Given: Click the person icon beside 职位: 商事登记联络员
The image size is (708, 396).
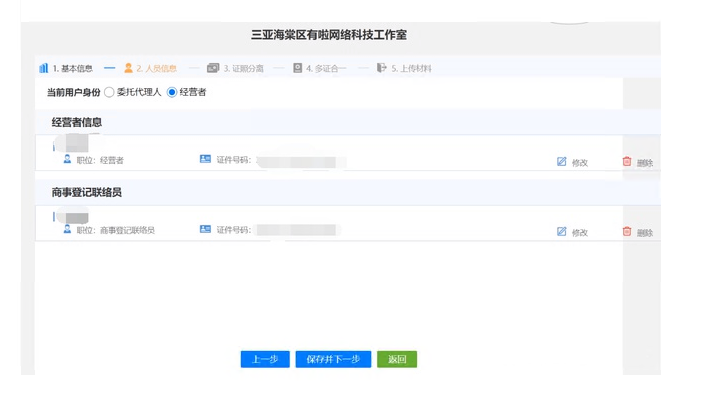Looking at the screenshot, I should (x=67, y=229).
